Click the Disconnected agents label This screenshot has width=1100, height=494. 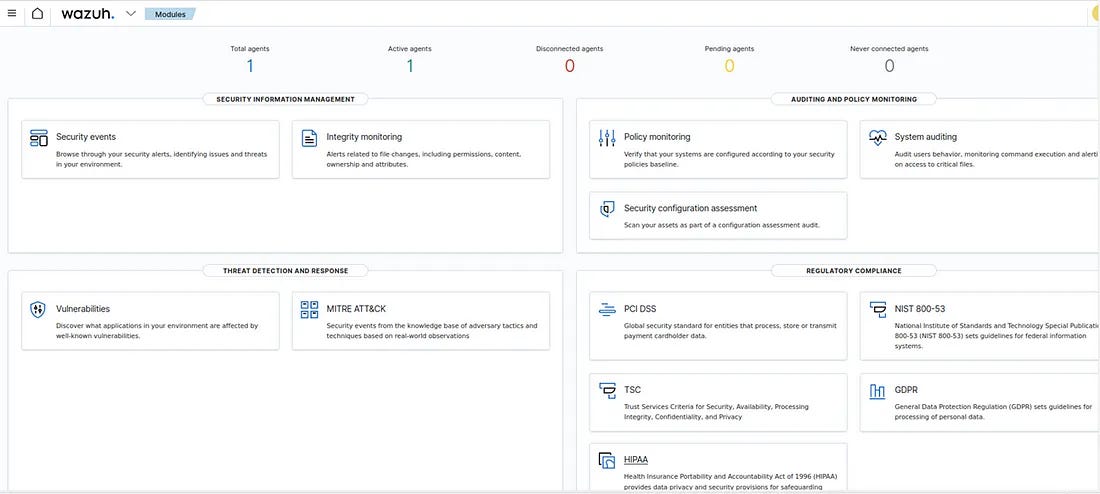pyautogui.click(x=570, y=49)
